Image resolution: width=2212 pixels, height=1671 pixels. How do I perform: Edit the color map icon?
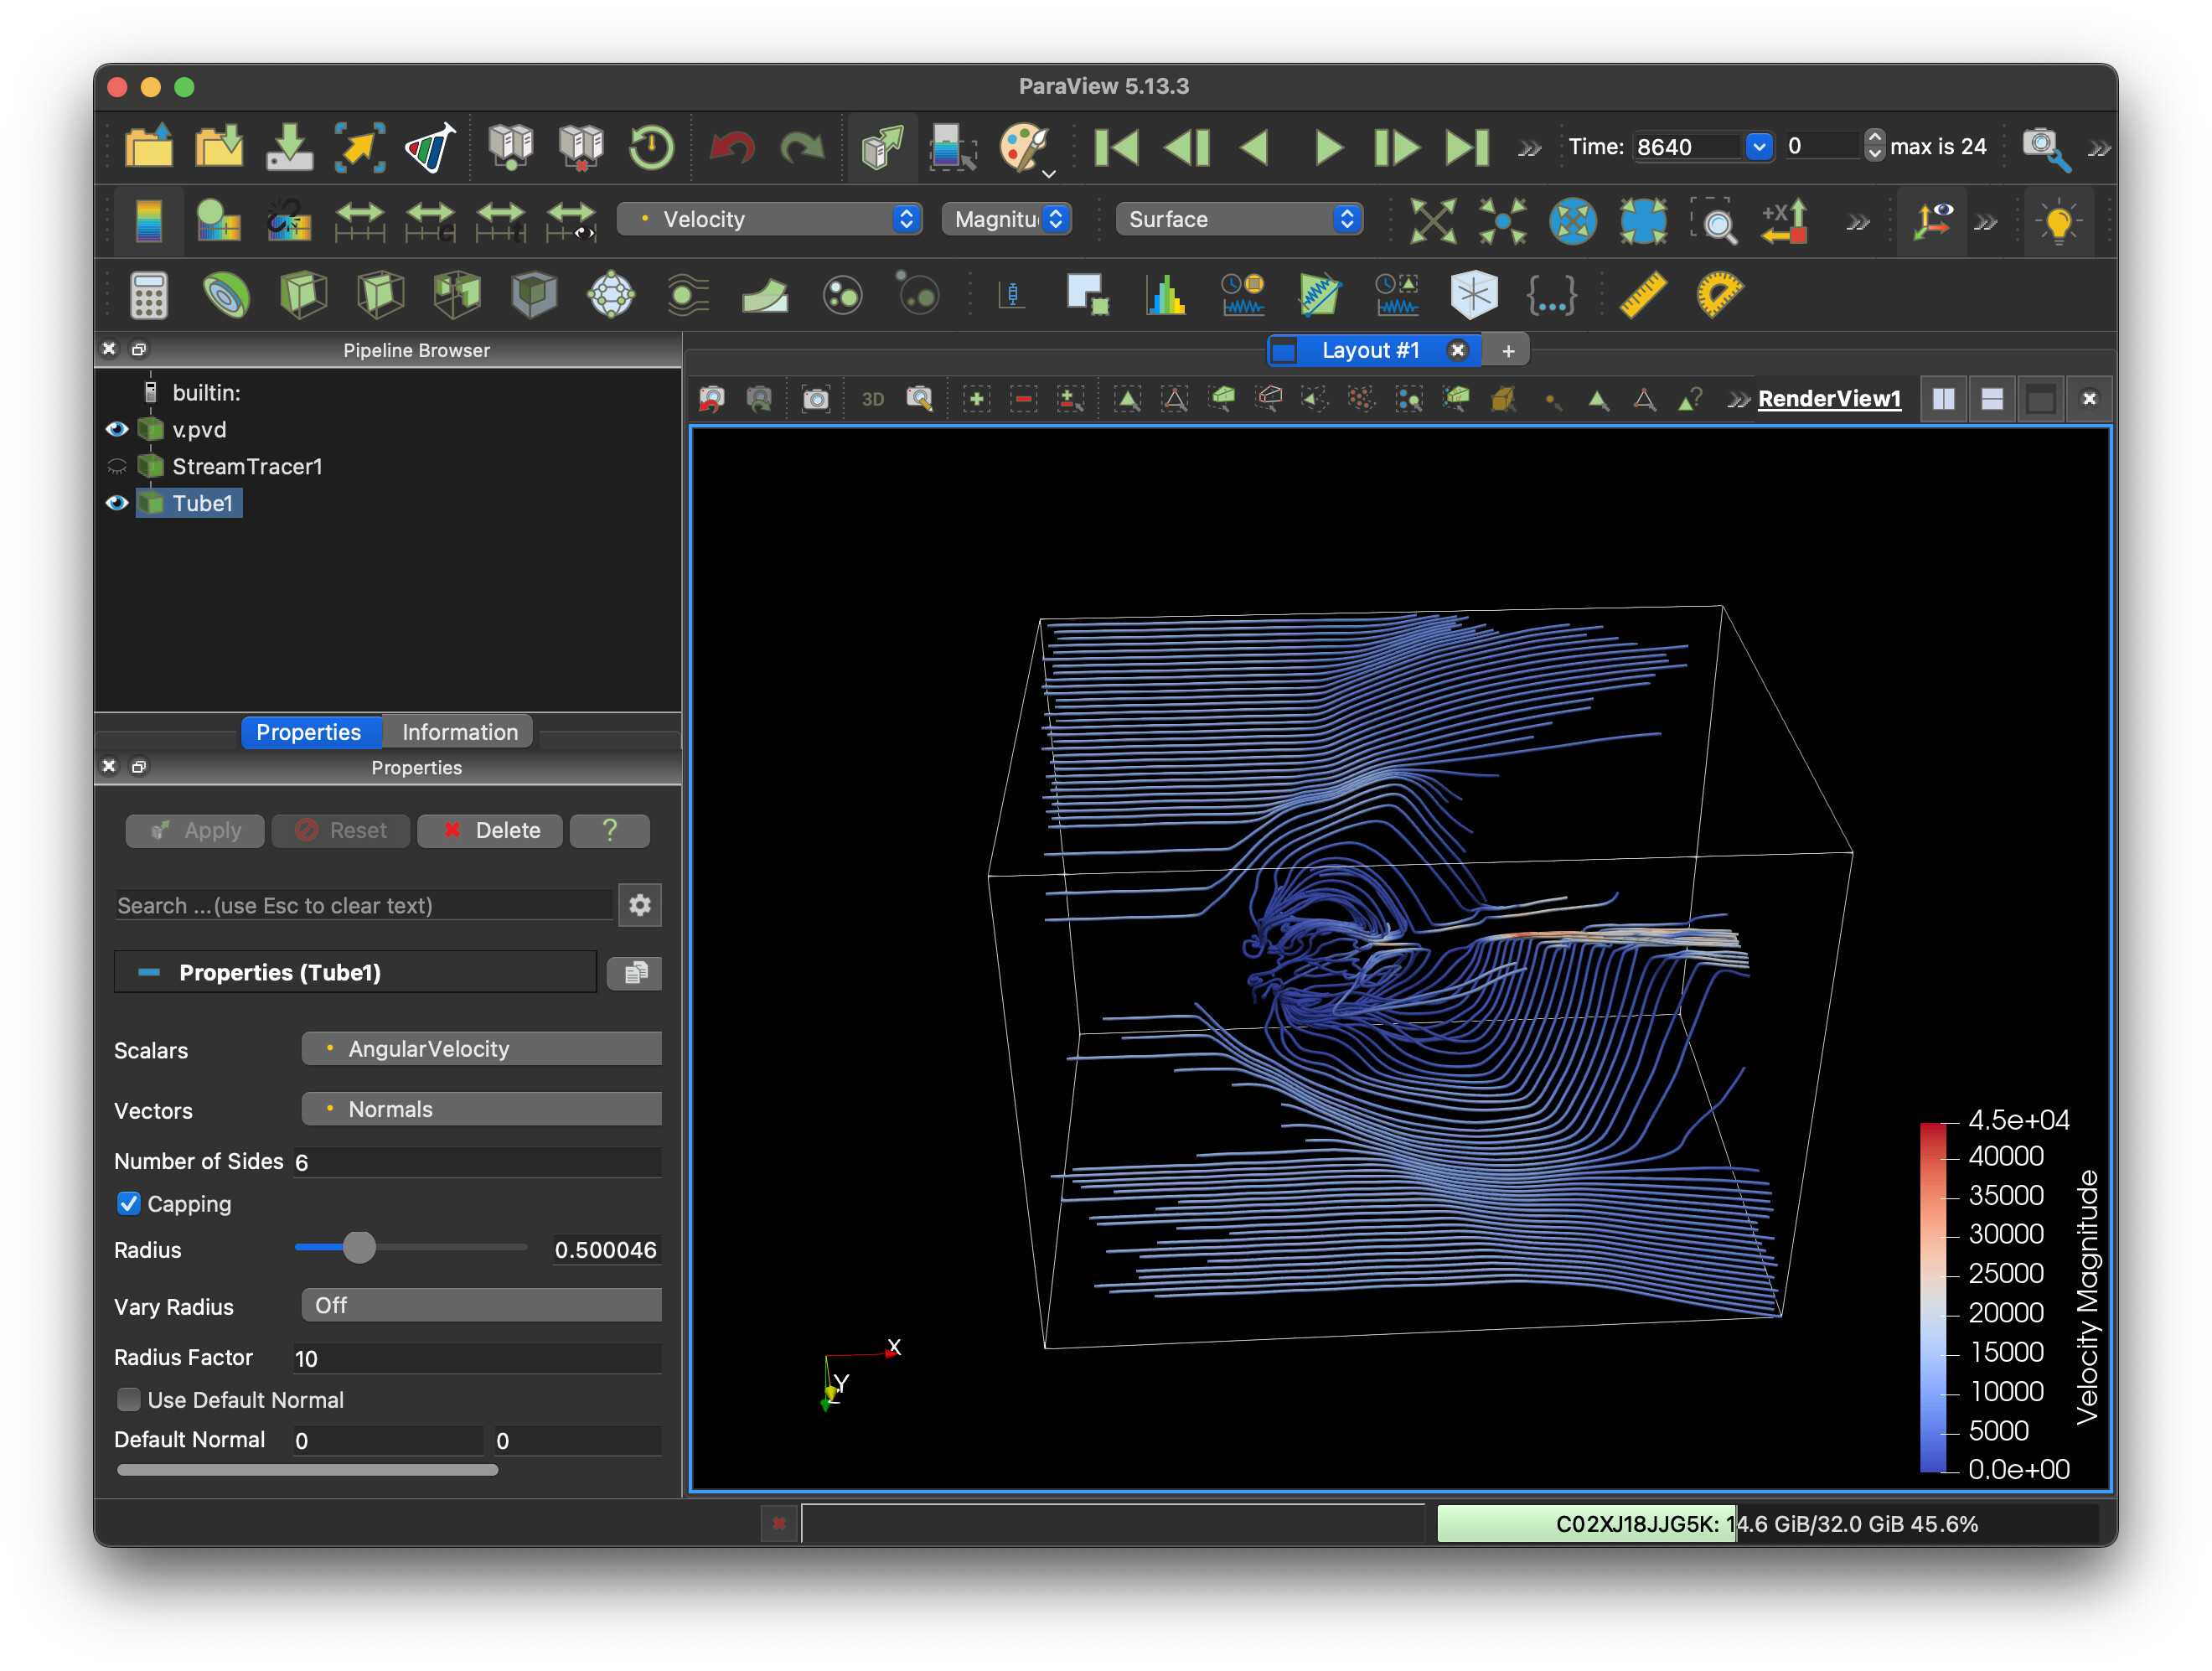[219, 221]
